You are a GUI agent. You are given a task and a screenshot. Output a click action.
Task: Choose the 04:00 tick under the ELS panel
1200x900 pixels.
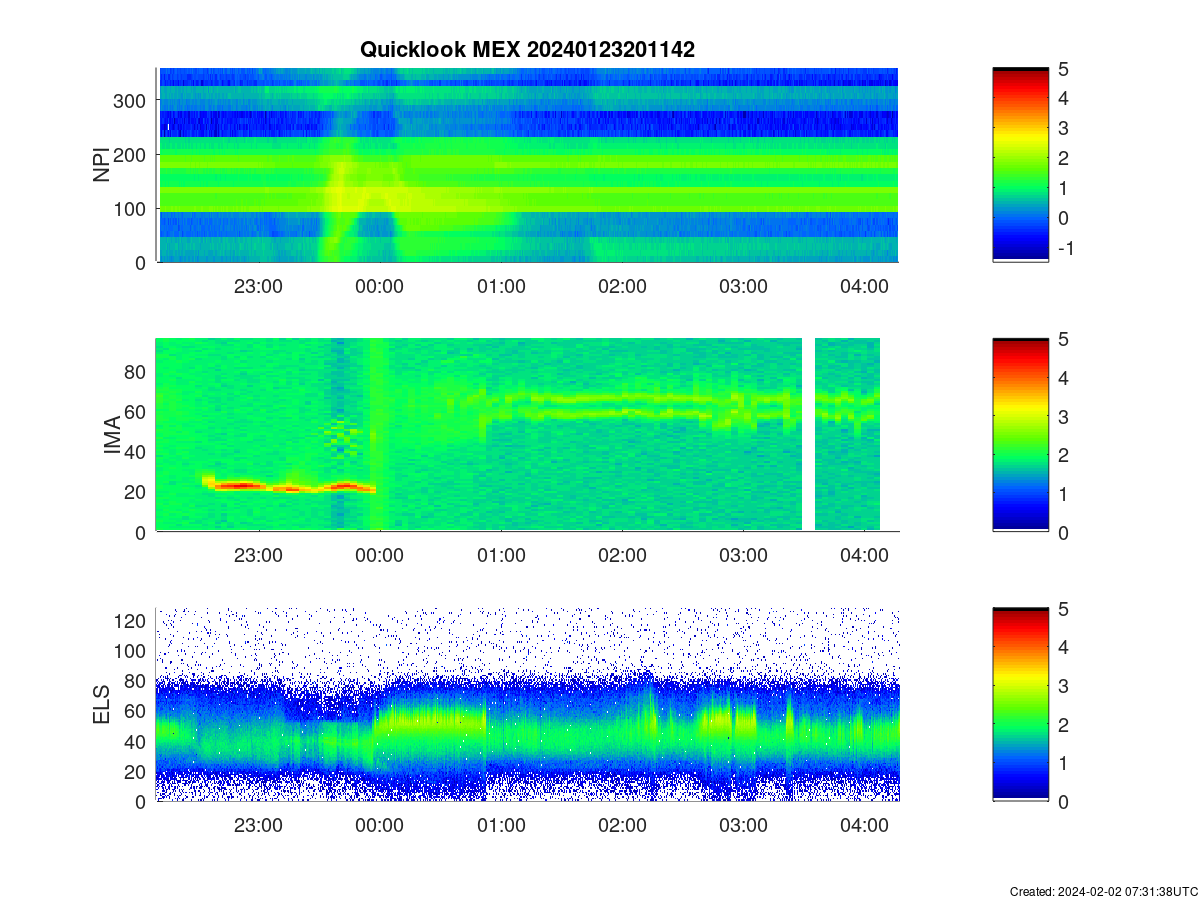tap(864, 826)
